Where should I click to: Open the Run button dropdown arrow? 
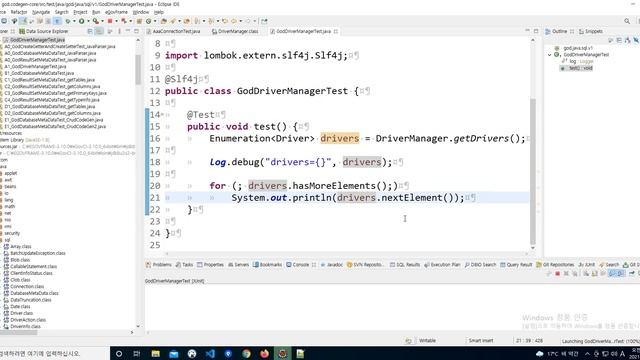point(88,21)
